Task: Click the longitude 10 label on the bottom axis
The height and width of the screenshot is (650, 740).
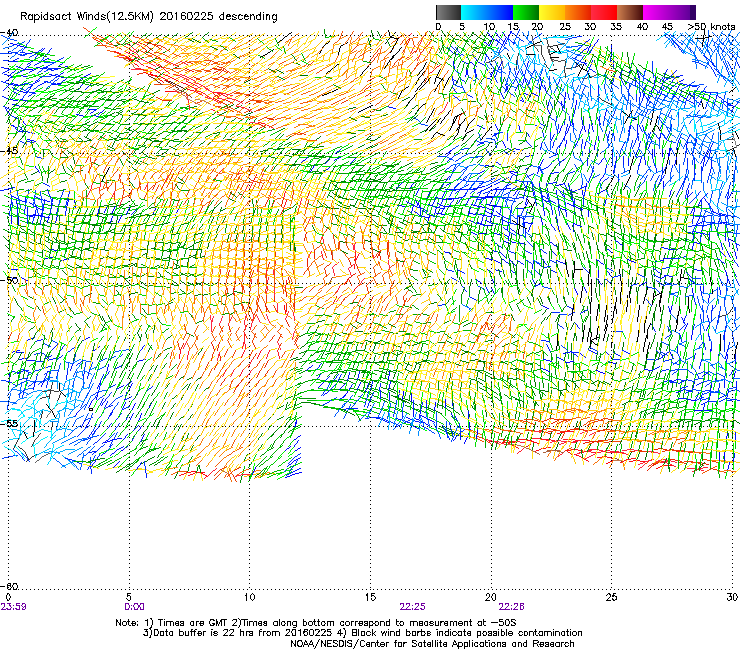Action: coord(249,597)
